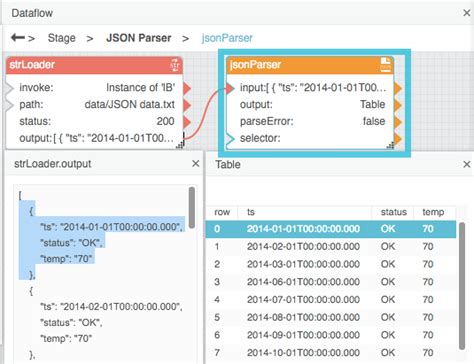474x364 pixels.
Task: Select table row 4 timestamp 2014-07-01
Action: point(303,300)
